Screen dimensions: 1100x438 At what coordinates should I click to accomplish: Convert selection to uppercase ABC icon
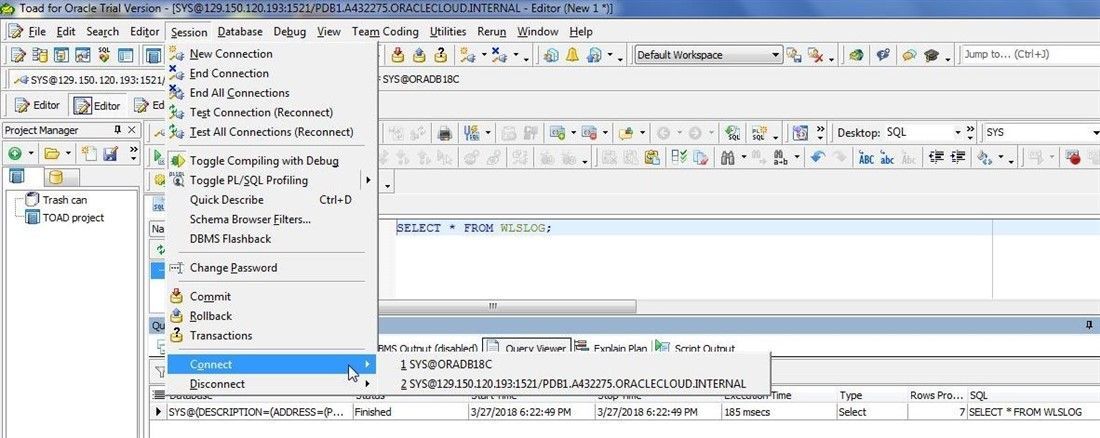click(866, 158)
